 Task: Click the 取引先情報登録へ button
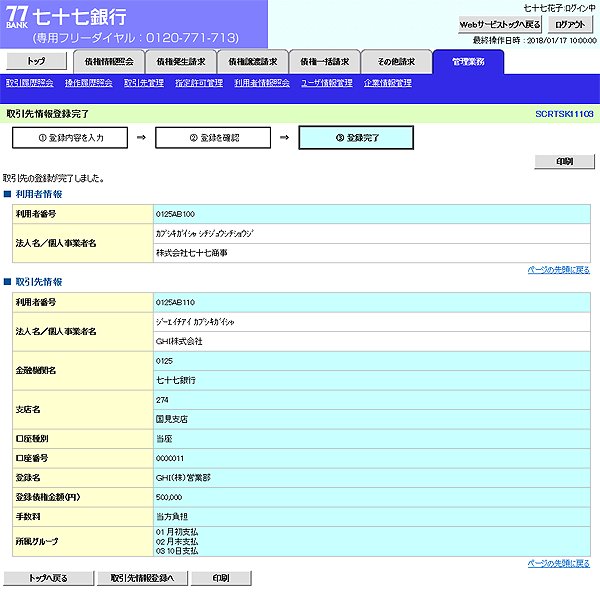(x=142, y=578)
